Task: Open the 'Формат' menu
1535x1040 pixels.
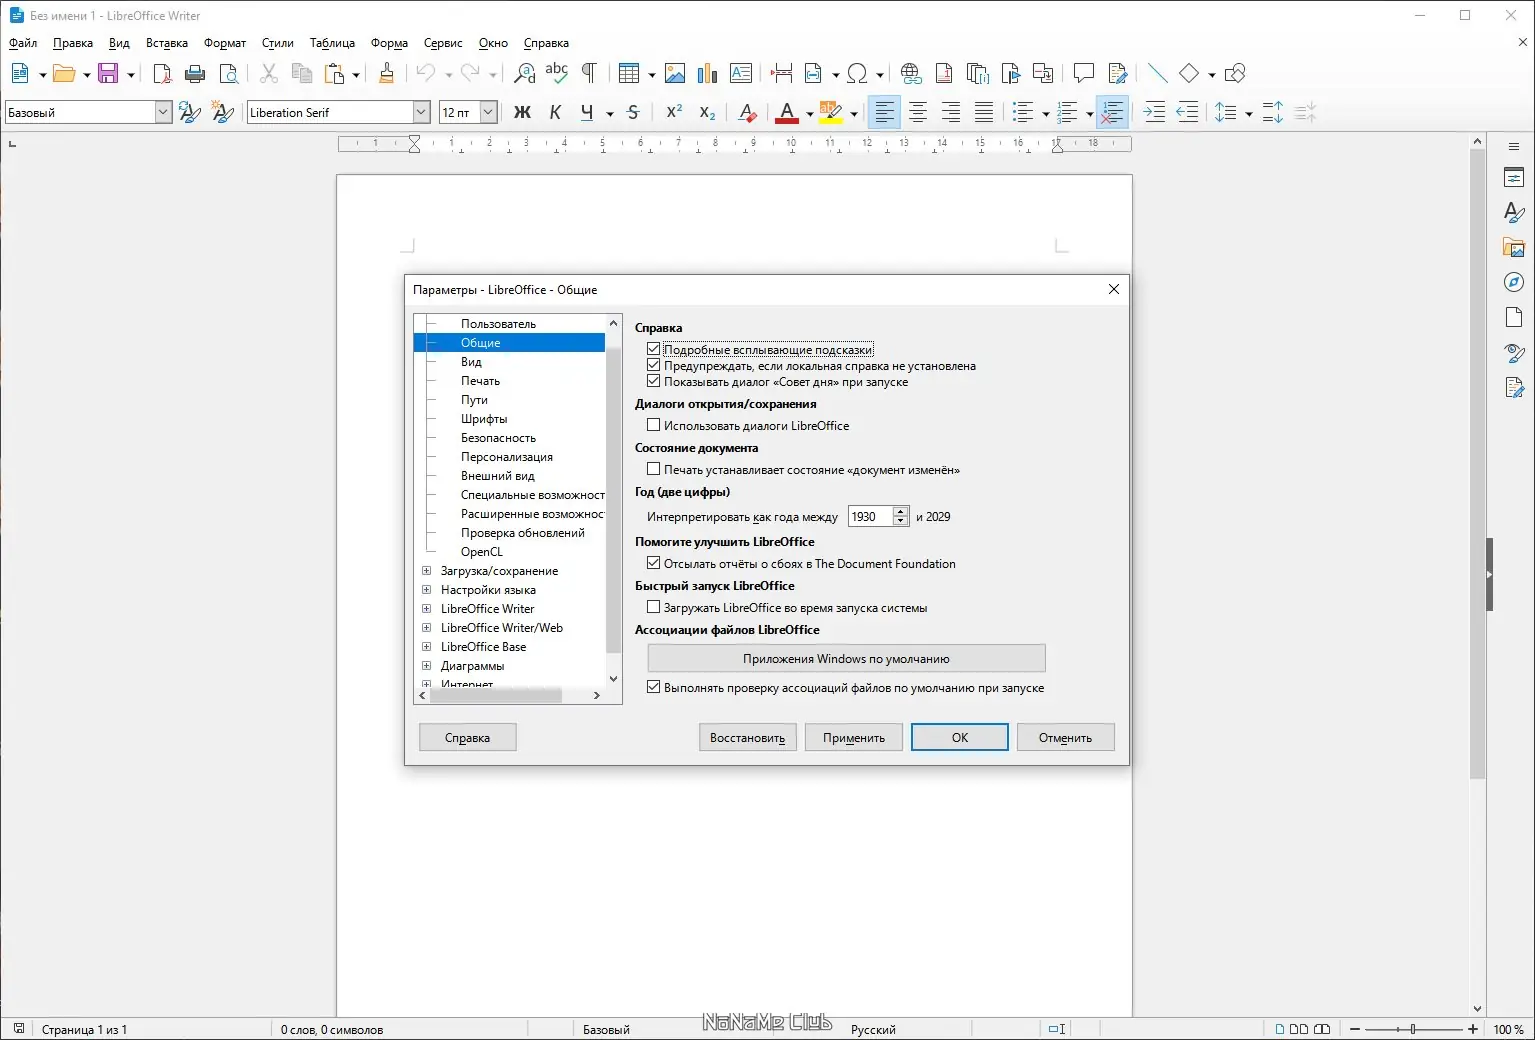Action: pos(225,43)
